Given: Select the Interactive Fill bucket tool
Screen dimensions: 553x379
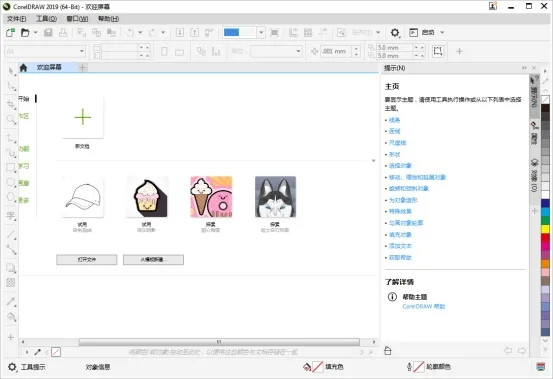Looking at the screenshot, I should (11, 317).
